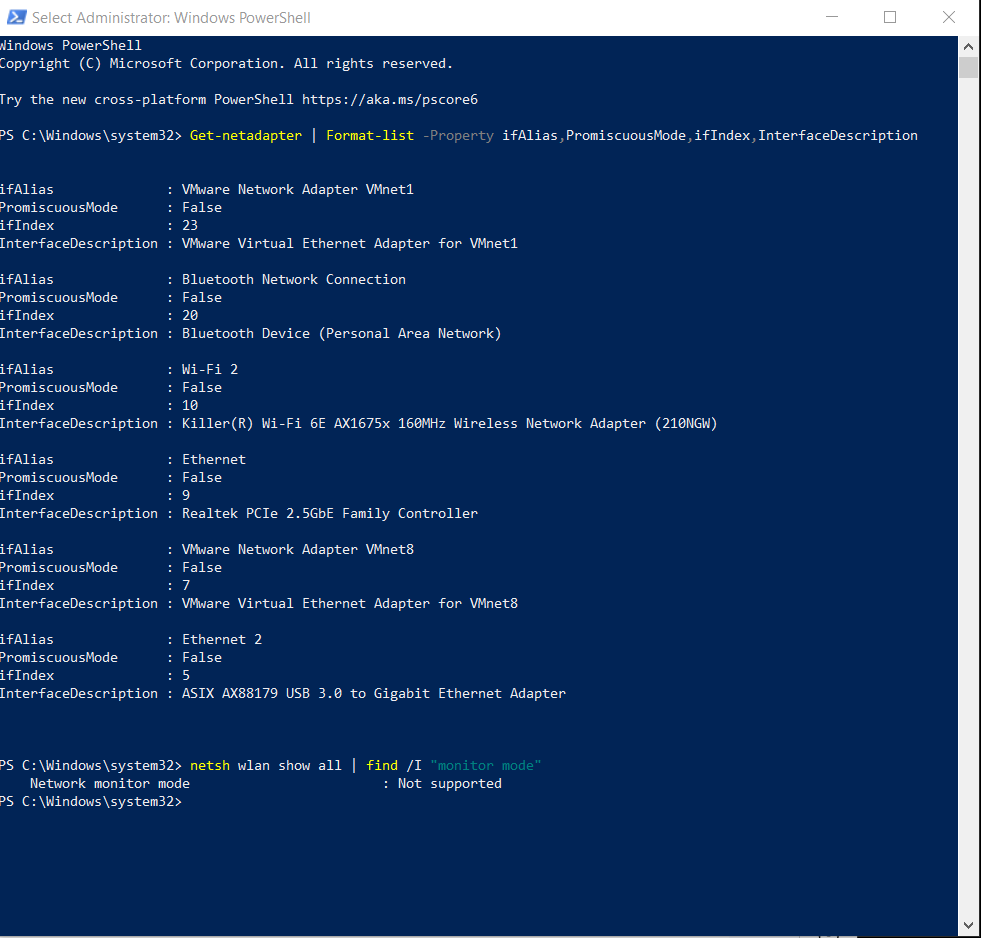Click the Killer(R) Wi-Fi 6E AX1675x description
This screenshot has width=981, height=938.
point(449,424)
